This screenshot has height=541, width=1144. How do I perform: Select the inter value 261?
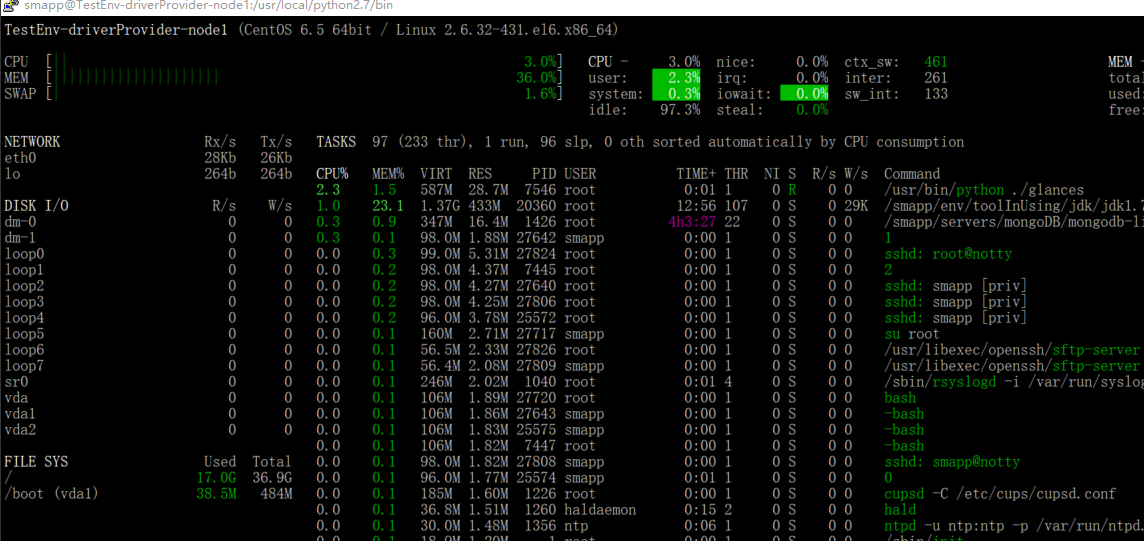(x=935, y=77)
